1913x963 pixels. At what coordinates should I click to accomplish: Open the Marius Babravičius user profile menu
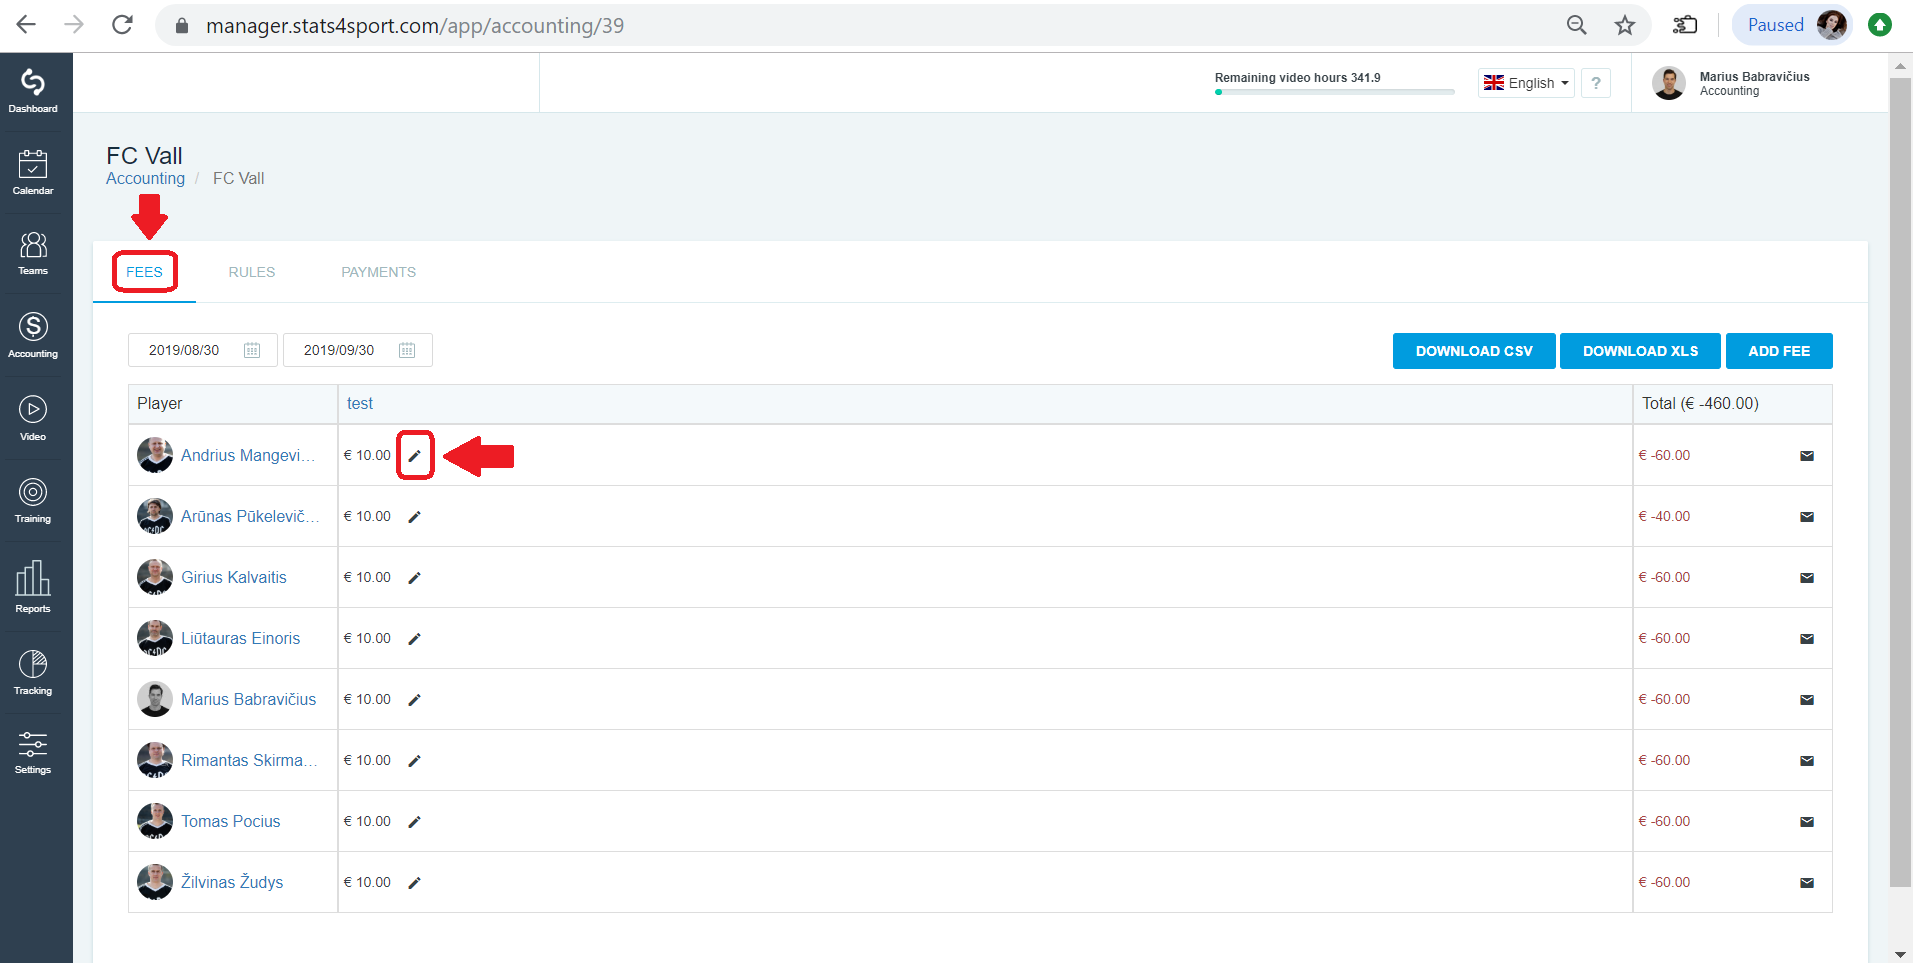click(1732, 83)
